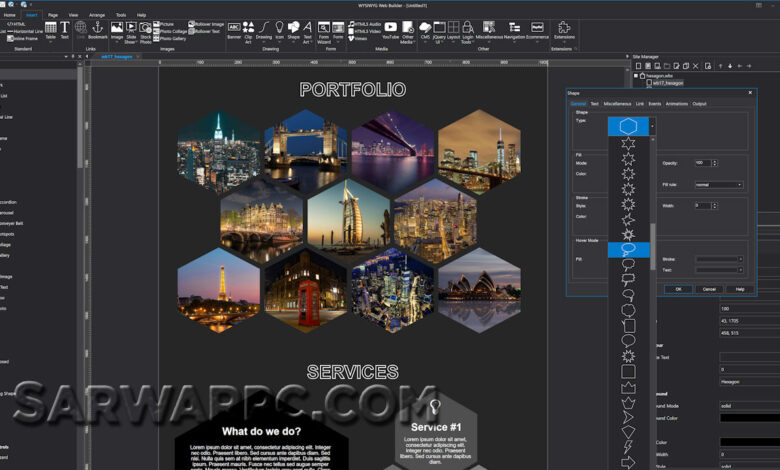Launch the Form Wizard

tap(324, 32)
